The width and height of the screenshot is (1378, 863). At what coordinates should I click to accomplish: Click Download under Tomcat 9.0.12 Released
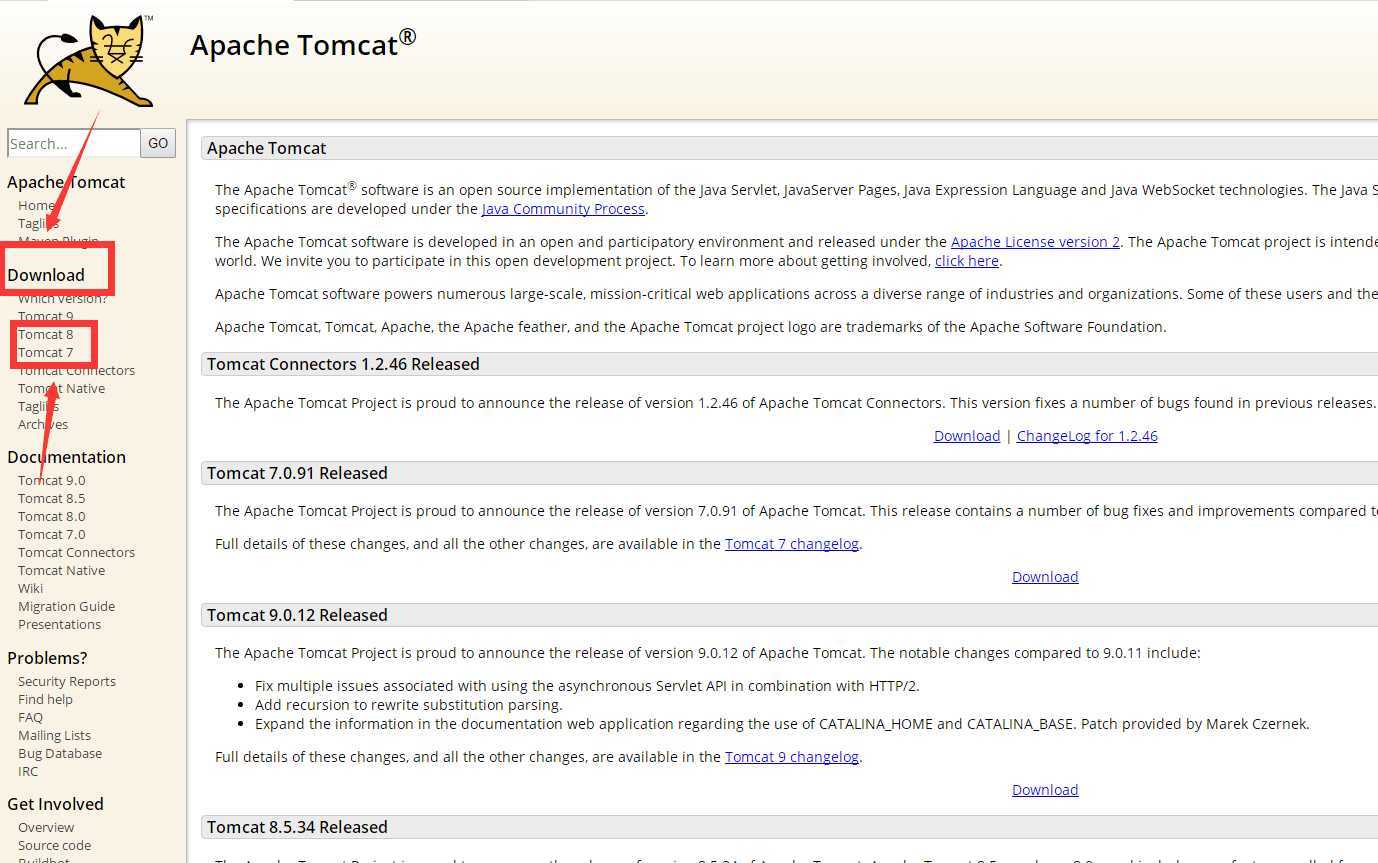pos(1045,790)
